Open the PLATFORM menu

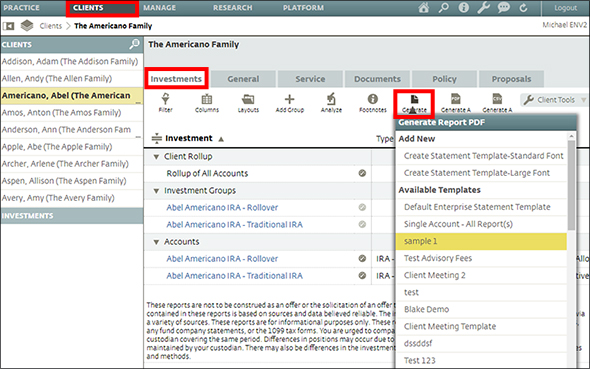303,8
